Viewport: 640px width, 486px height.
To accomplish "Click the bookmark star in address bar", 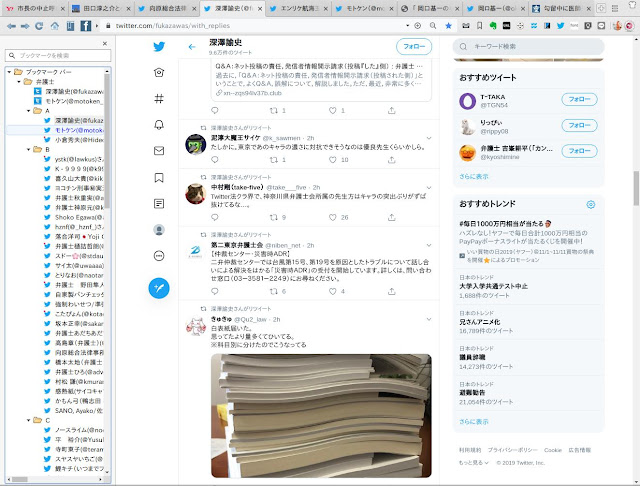I will 449,26.
